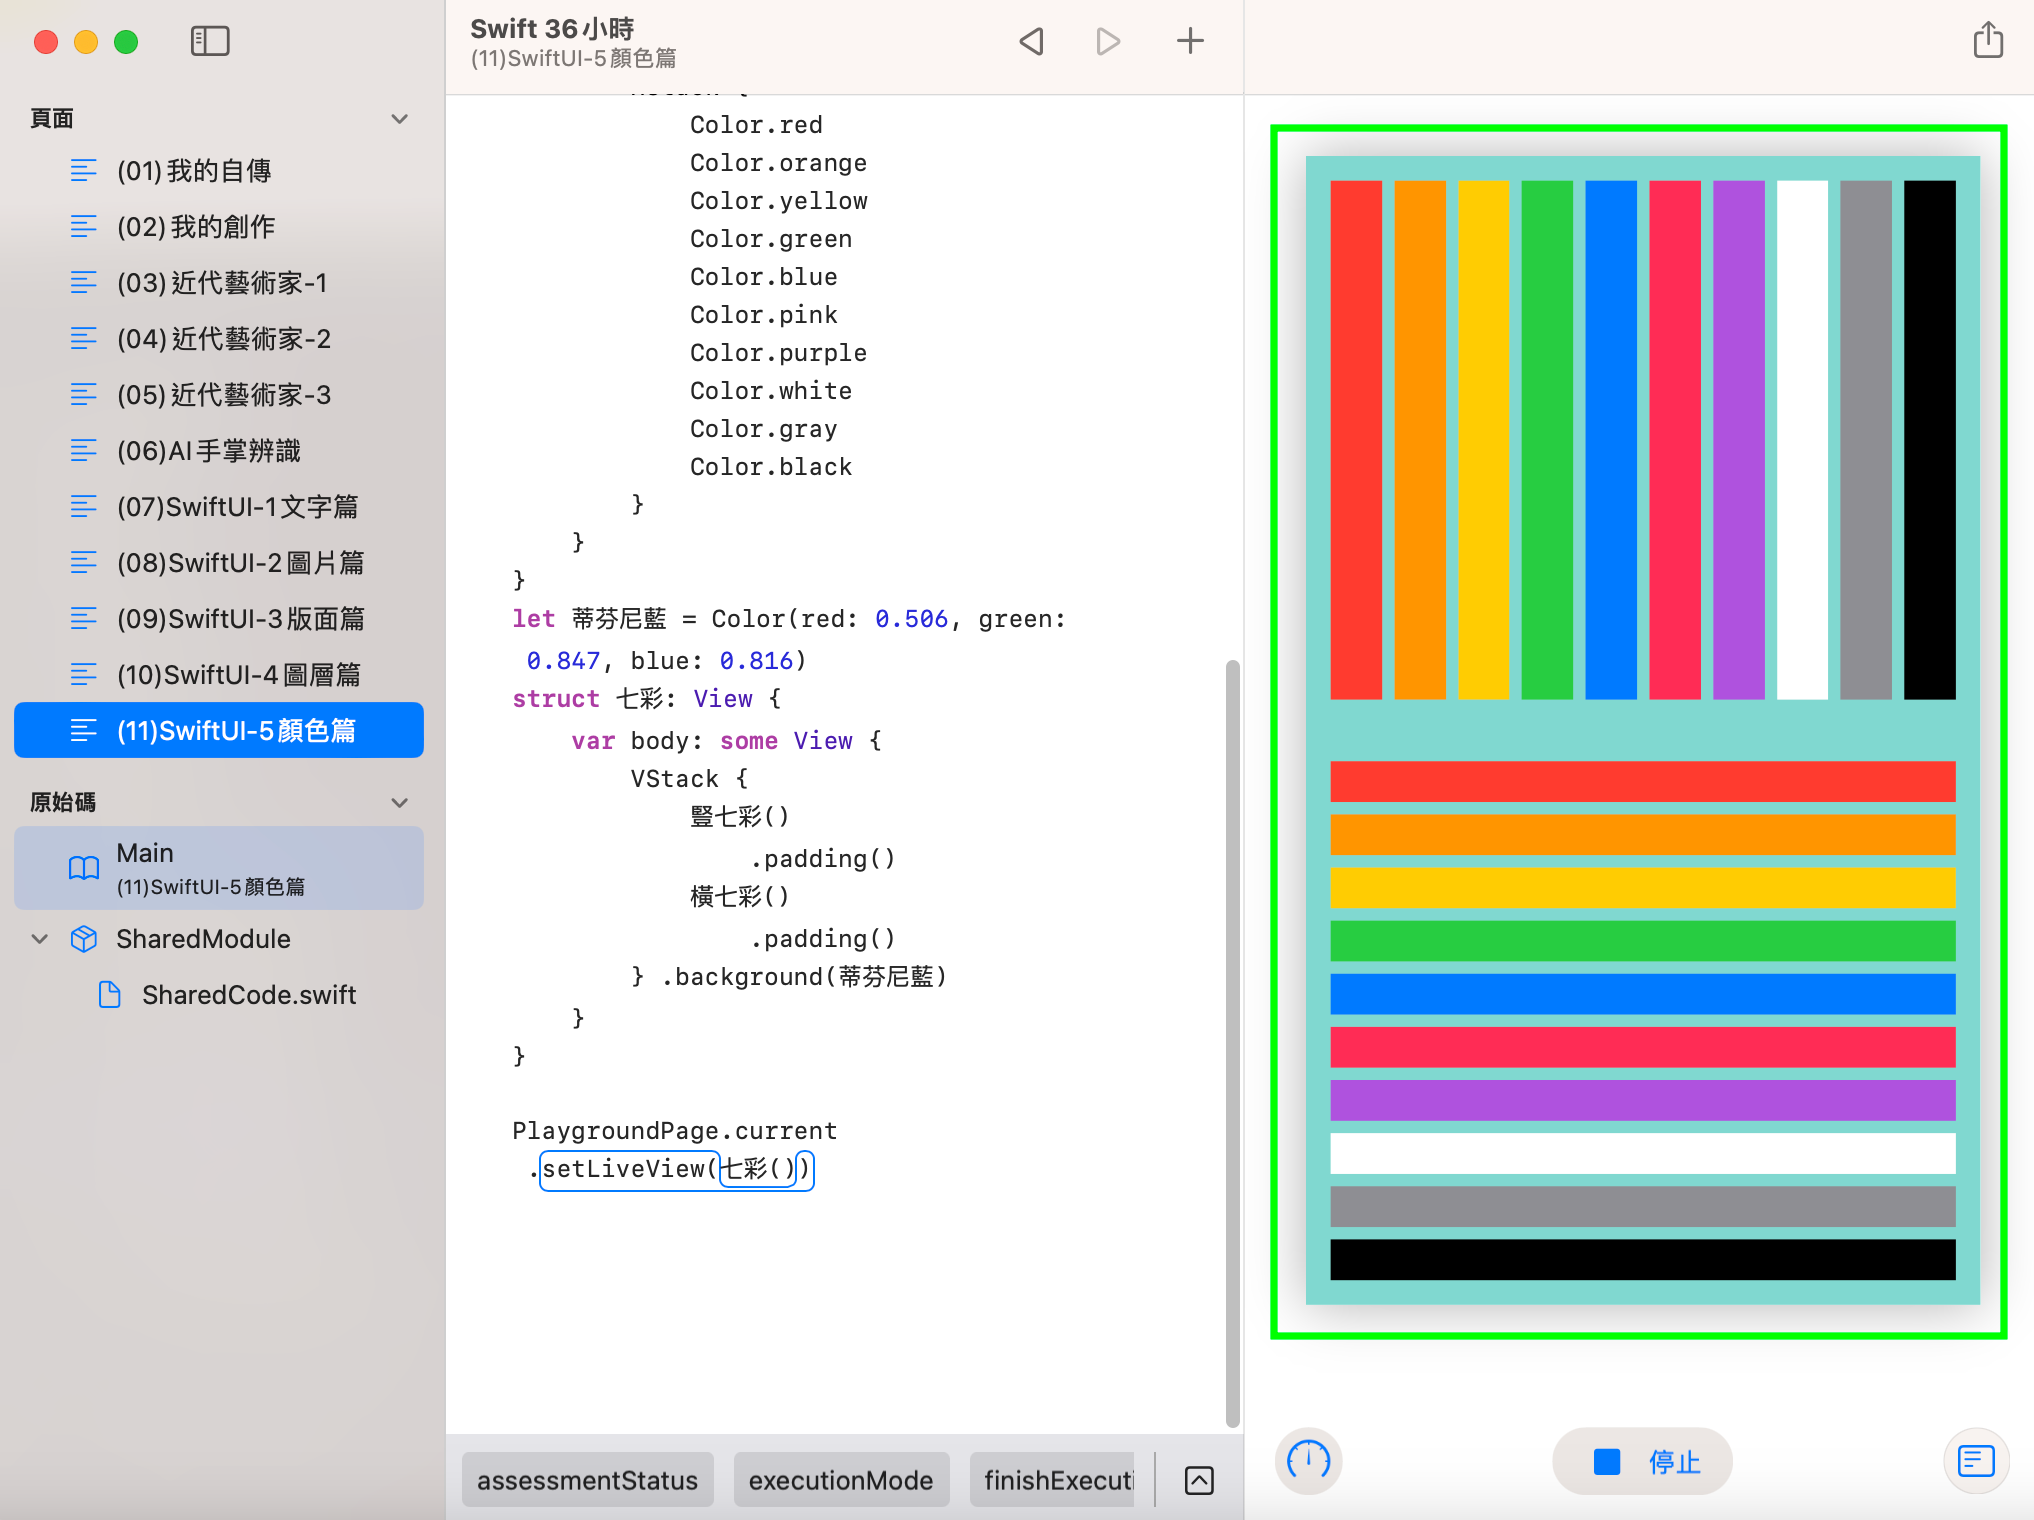Screen dimensions: 2034x1520
Task: Select the Main (11)SwiftUI-5顏色篇 source item
Action: pyautogui.click(x=219, y=868)
